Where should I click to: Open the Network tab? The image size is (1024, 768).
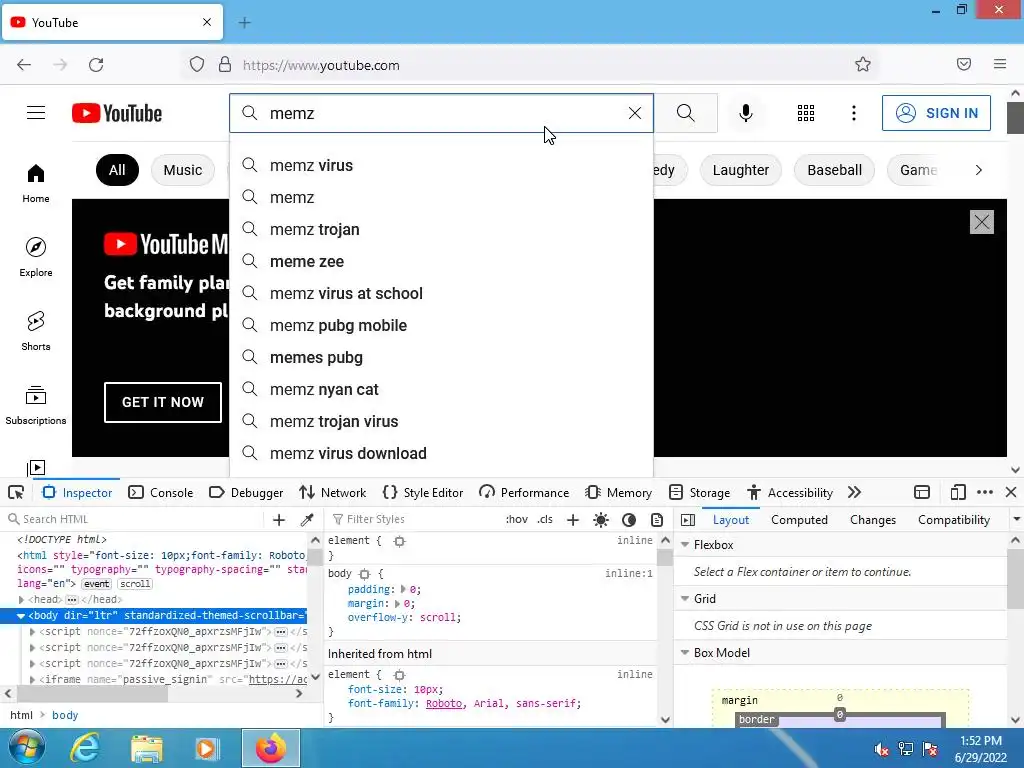click(332, 492)
